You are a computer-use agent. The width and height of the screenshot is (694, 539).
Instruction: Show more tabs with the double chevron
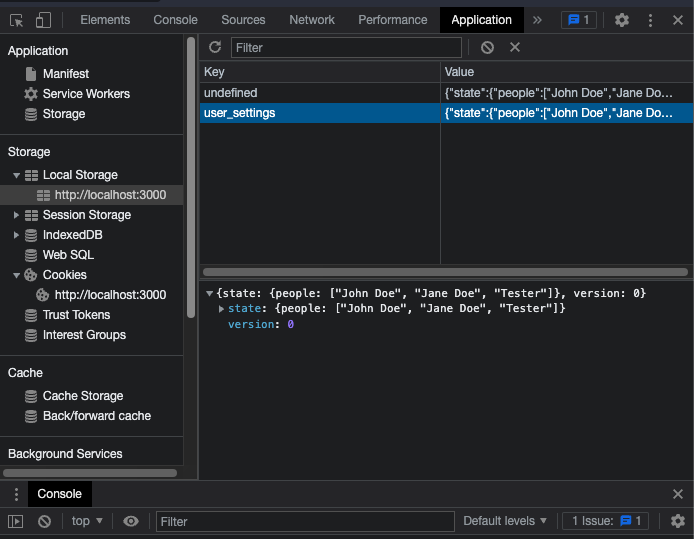(537, 20)
